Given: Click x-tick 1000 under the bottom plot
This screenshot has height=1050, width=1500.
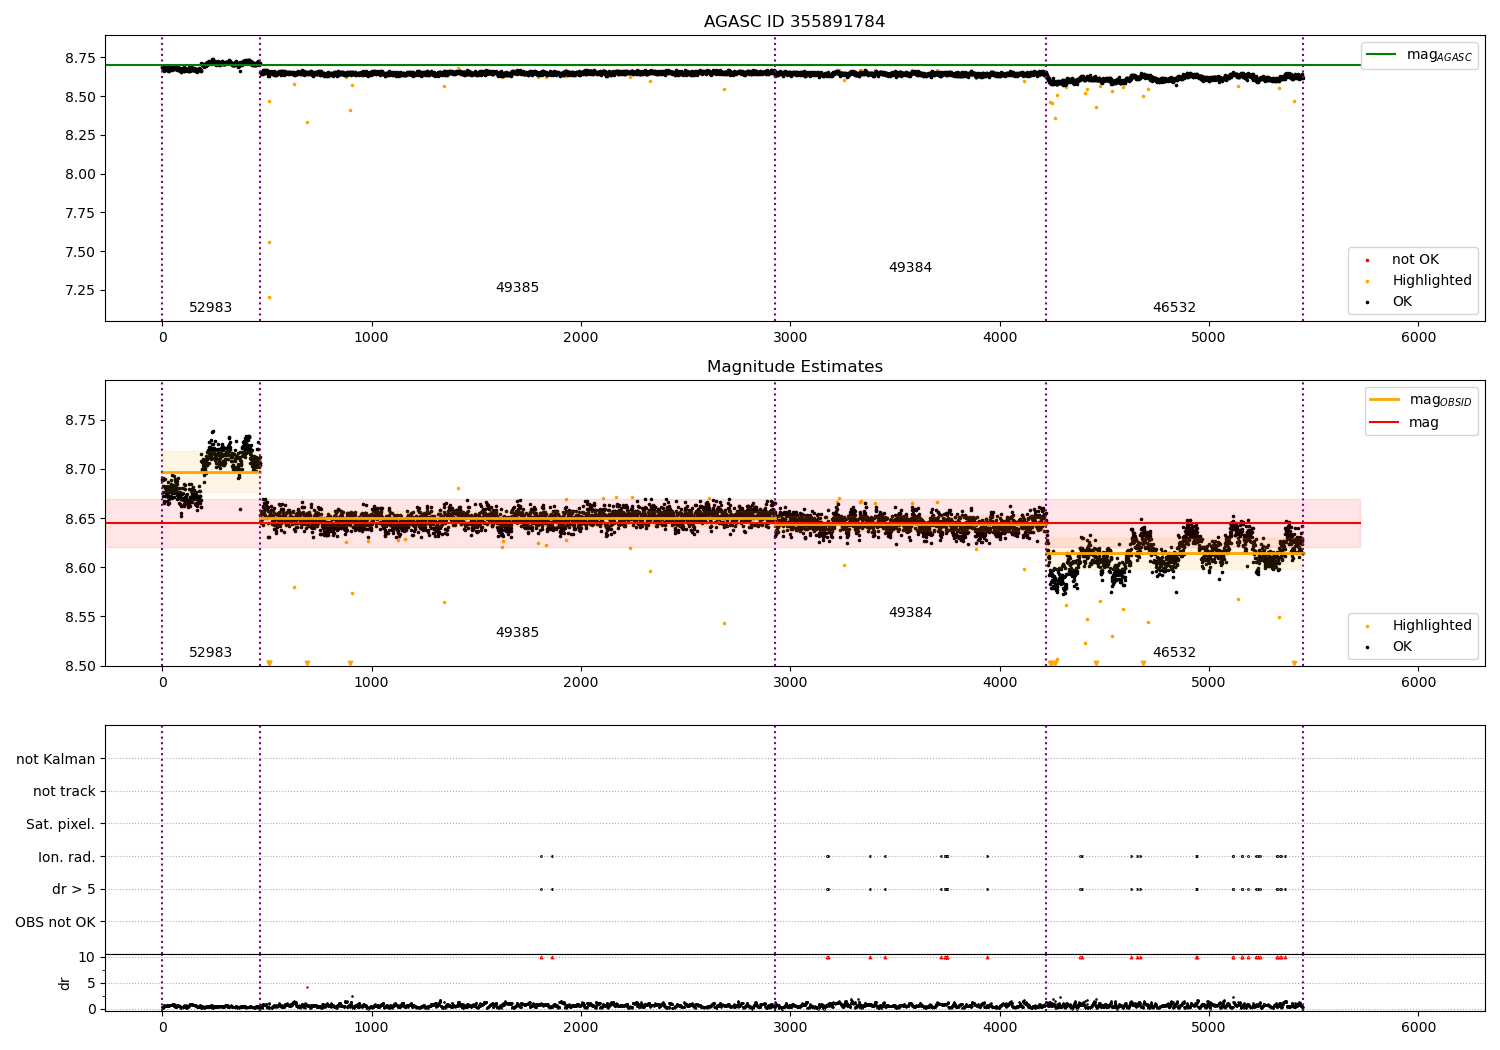Looking at the screenshot, I should (x=372, y=1028).
